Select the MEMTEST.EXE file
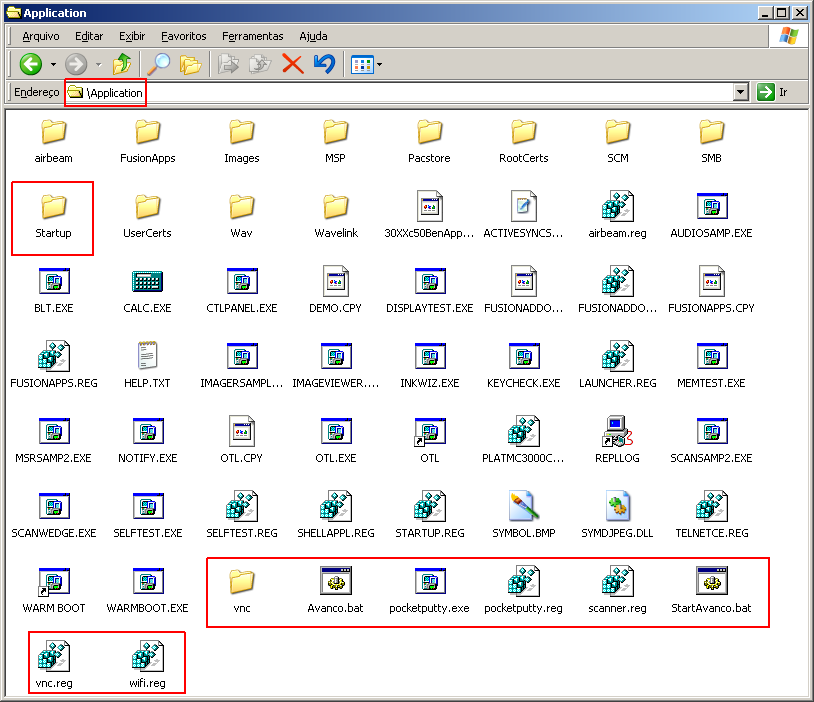The width and height of the screenshot is (814, 702). pyautogui.click(x=711, y=367)
